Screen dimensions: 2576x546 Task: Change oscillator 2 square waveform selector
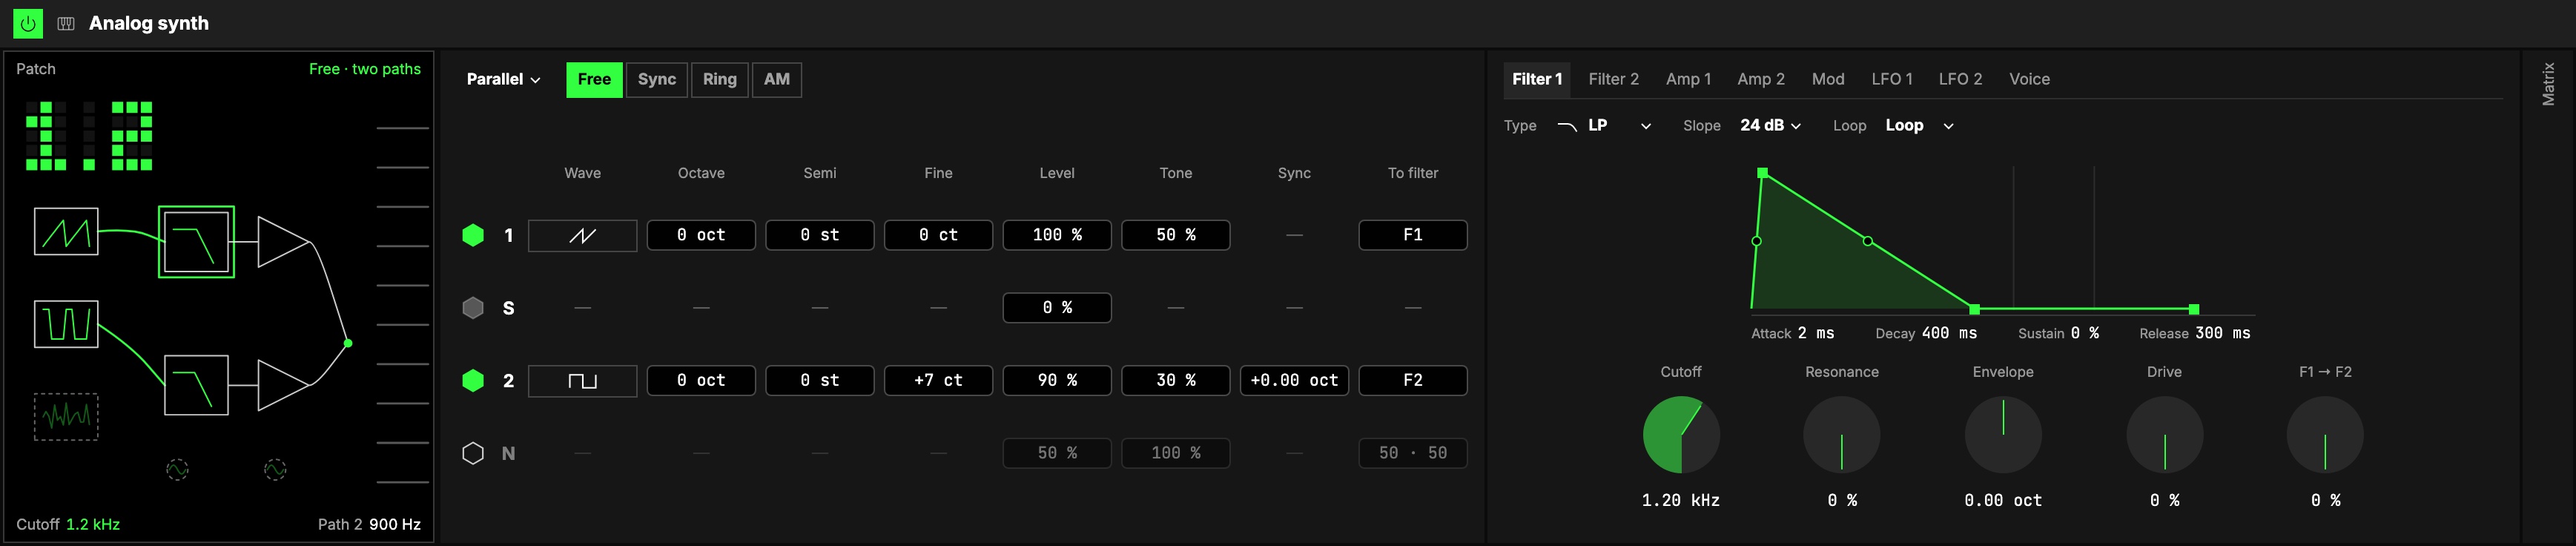tap(582, 381)
